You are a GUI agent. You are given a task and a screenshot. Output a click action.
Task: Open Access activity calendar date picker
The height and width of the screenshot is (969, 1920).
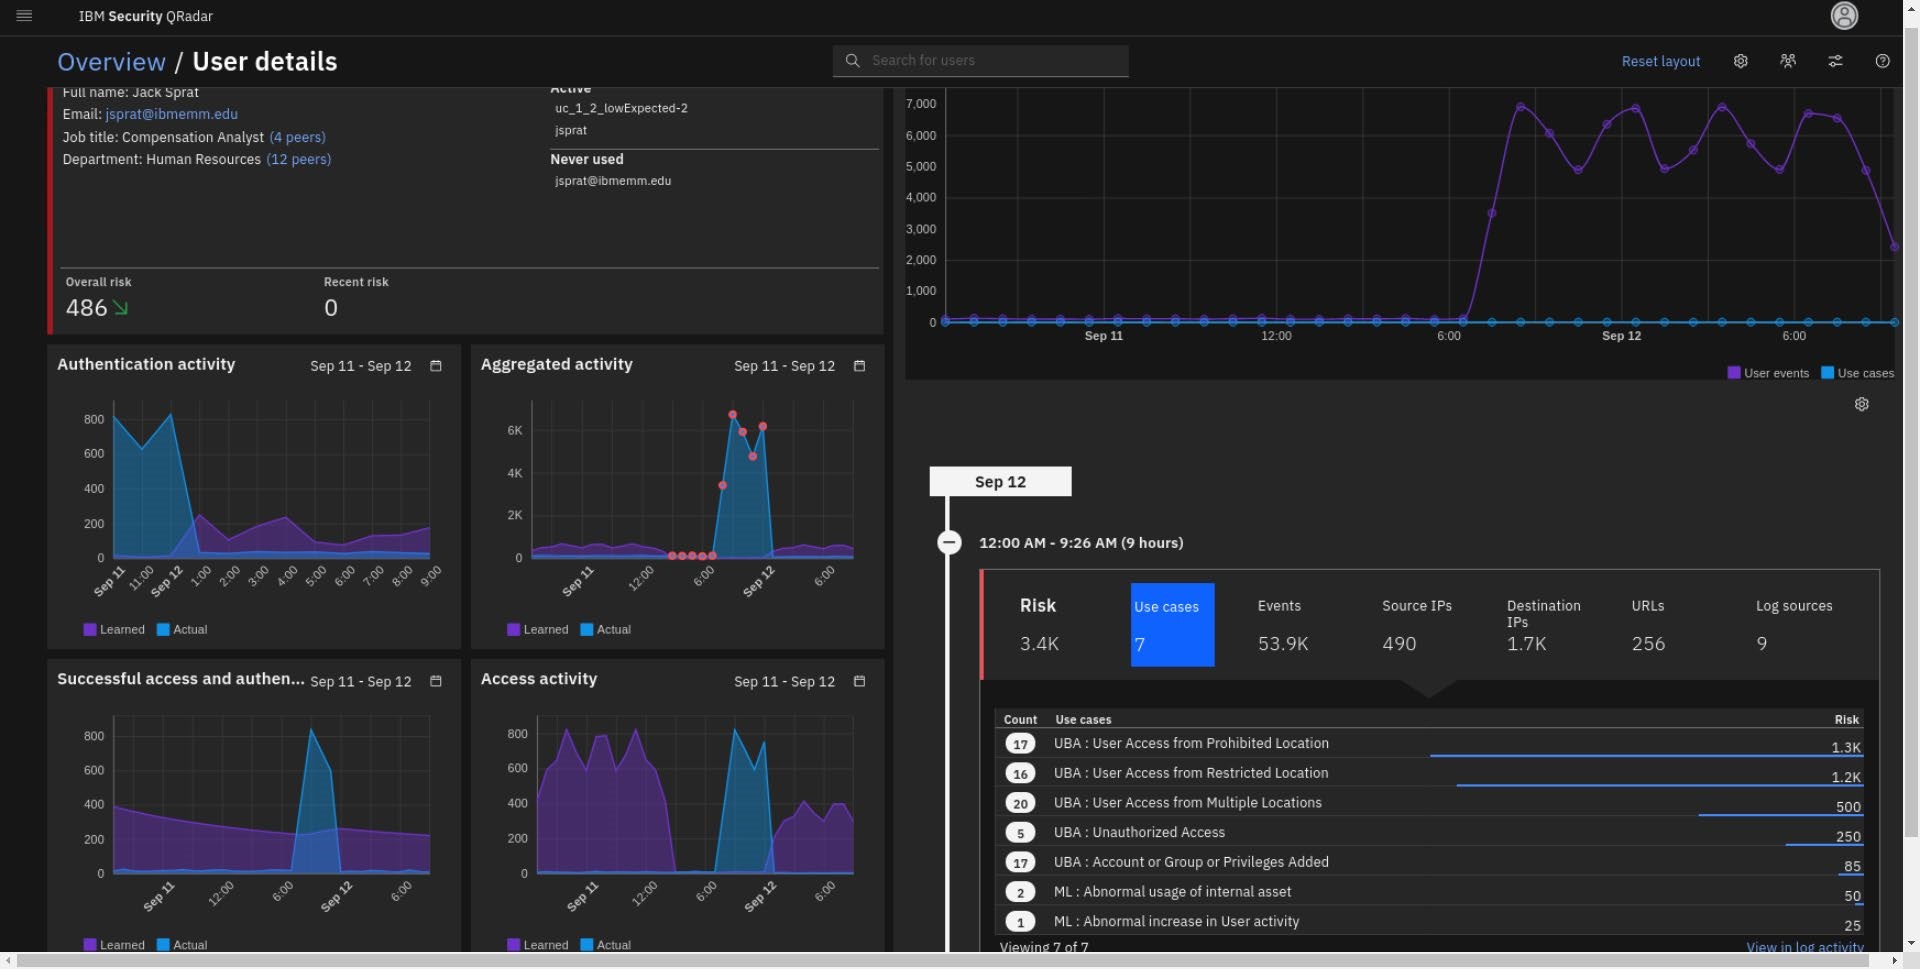tap(859, 681)
